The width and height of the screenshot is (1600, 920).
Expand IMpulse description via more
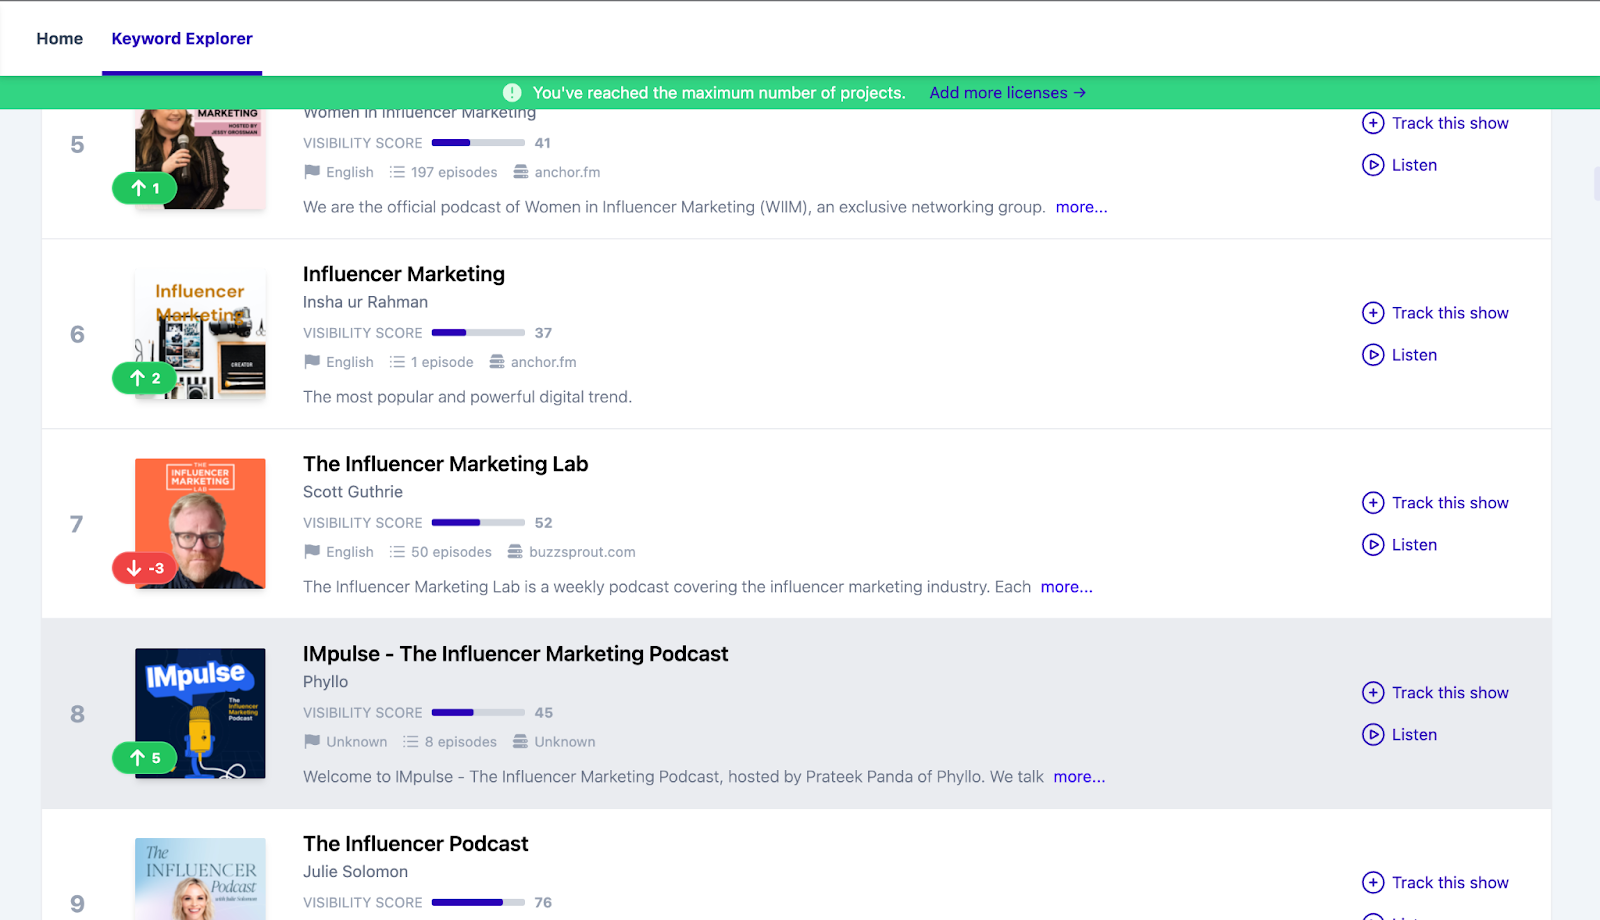coord(1079,777)
